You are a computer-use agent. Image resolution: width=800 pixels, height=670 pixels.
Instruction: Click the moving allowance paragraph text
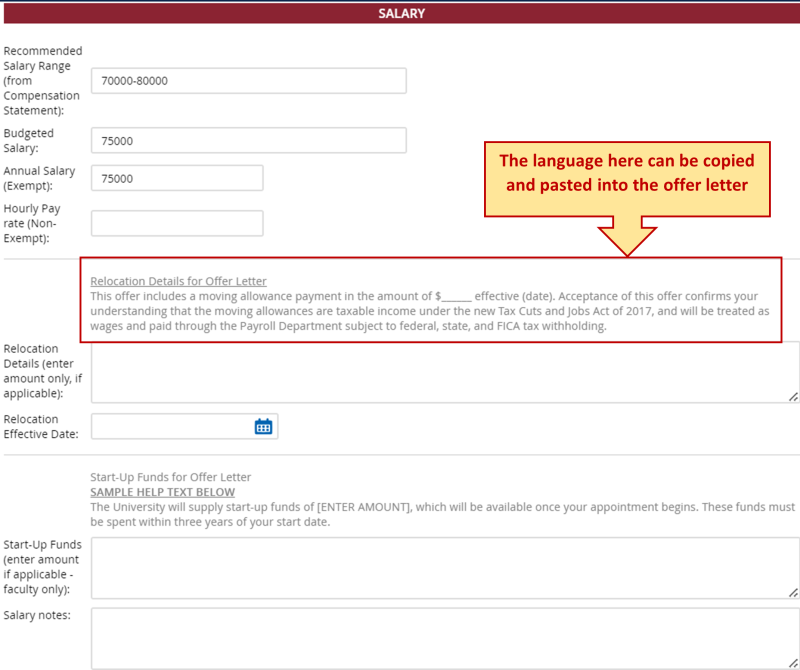click(x=430, y=311)
